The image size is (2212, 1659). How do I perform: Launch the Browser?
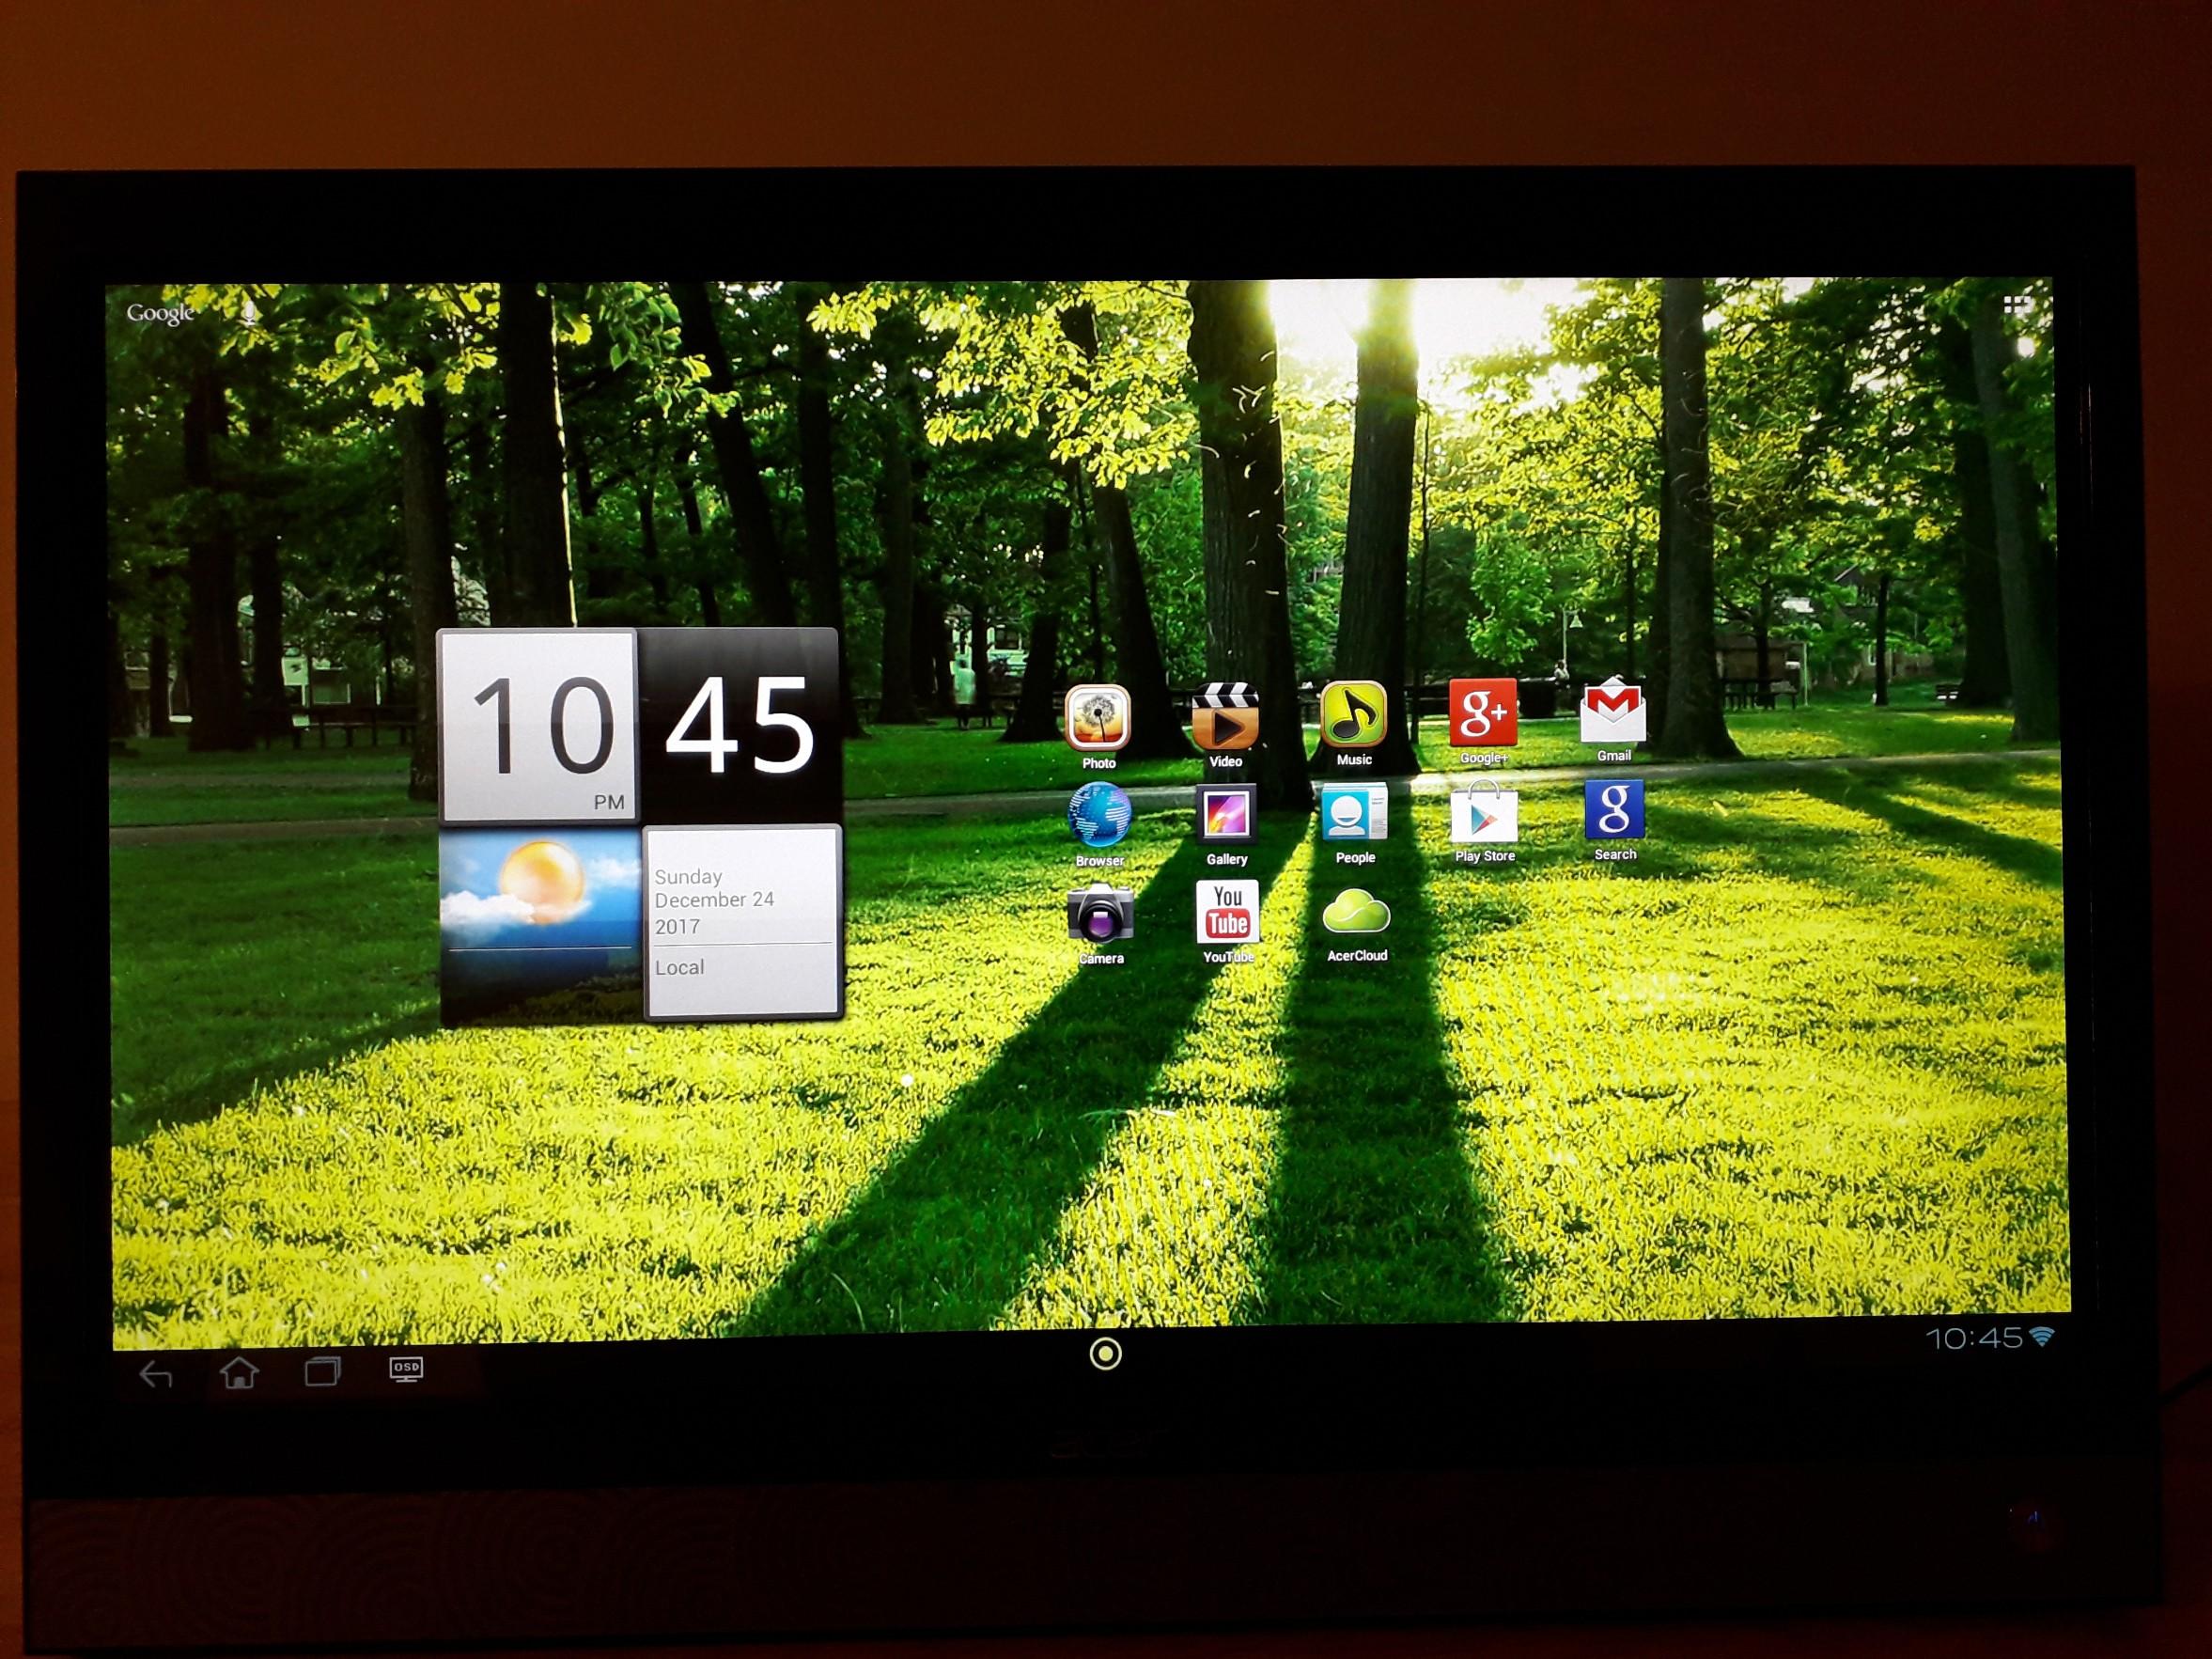1101,815
